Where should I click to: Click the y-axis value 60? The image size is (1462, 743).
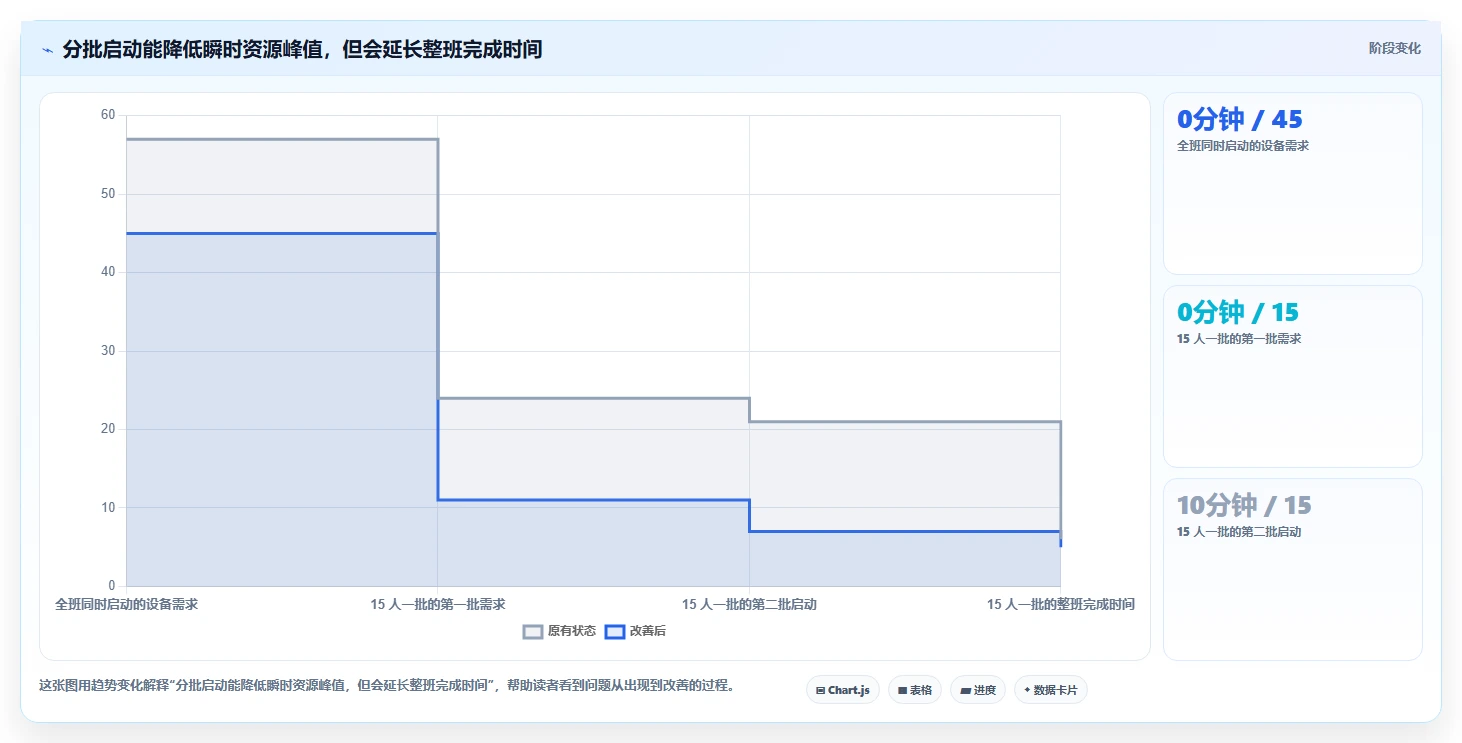coord(108,115)
